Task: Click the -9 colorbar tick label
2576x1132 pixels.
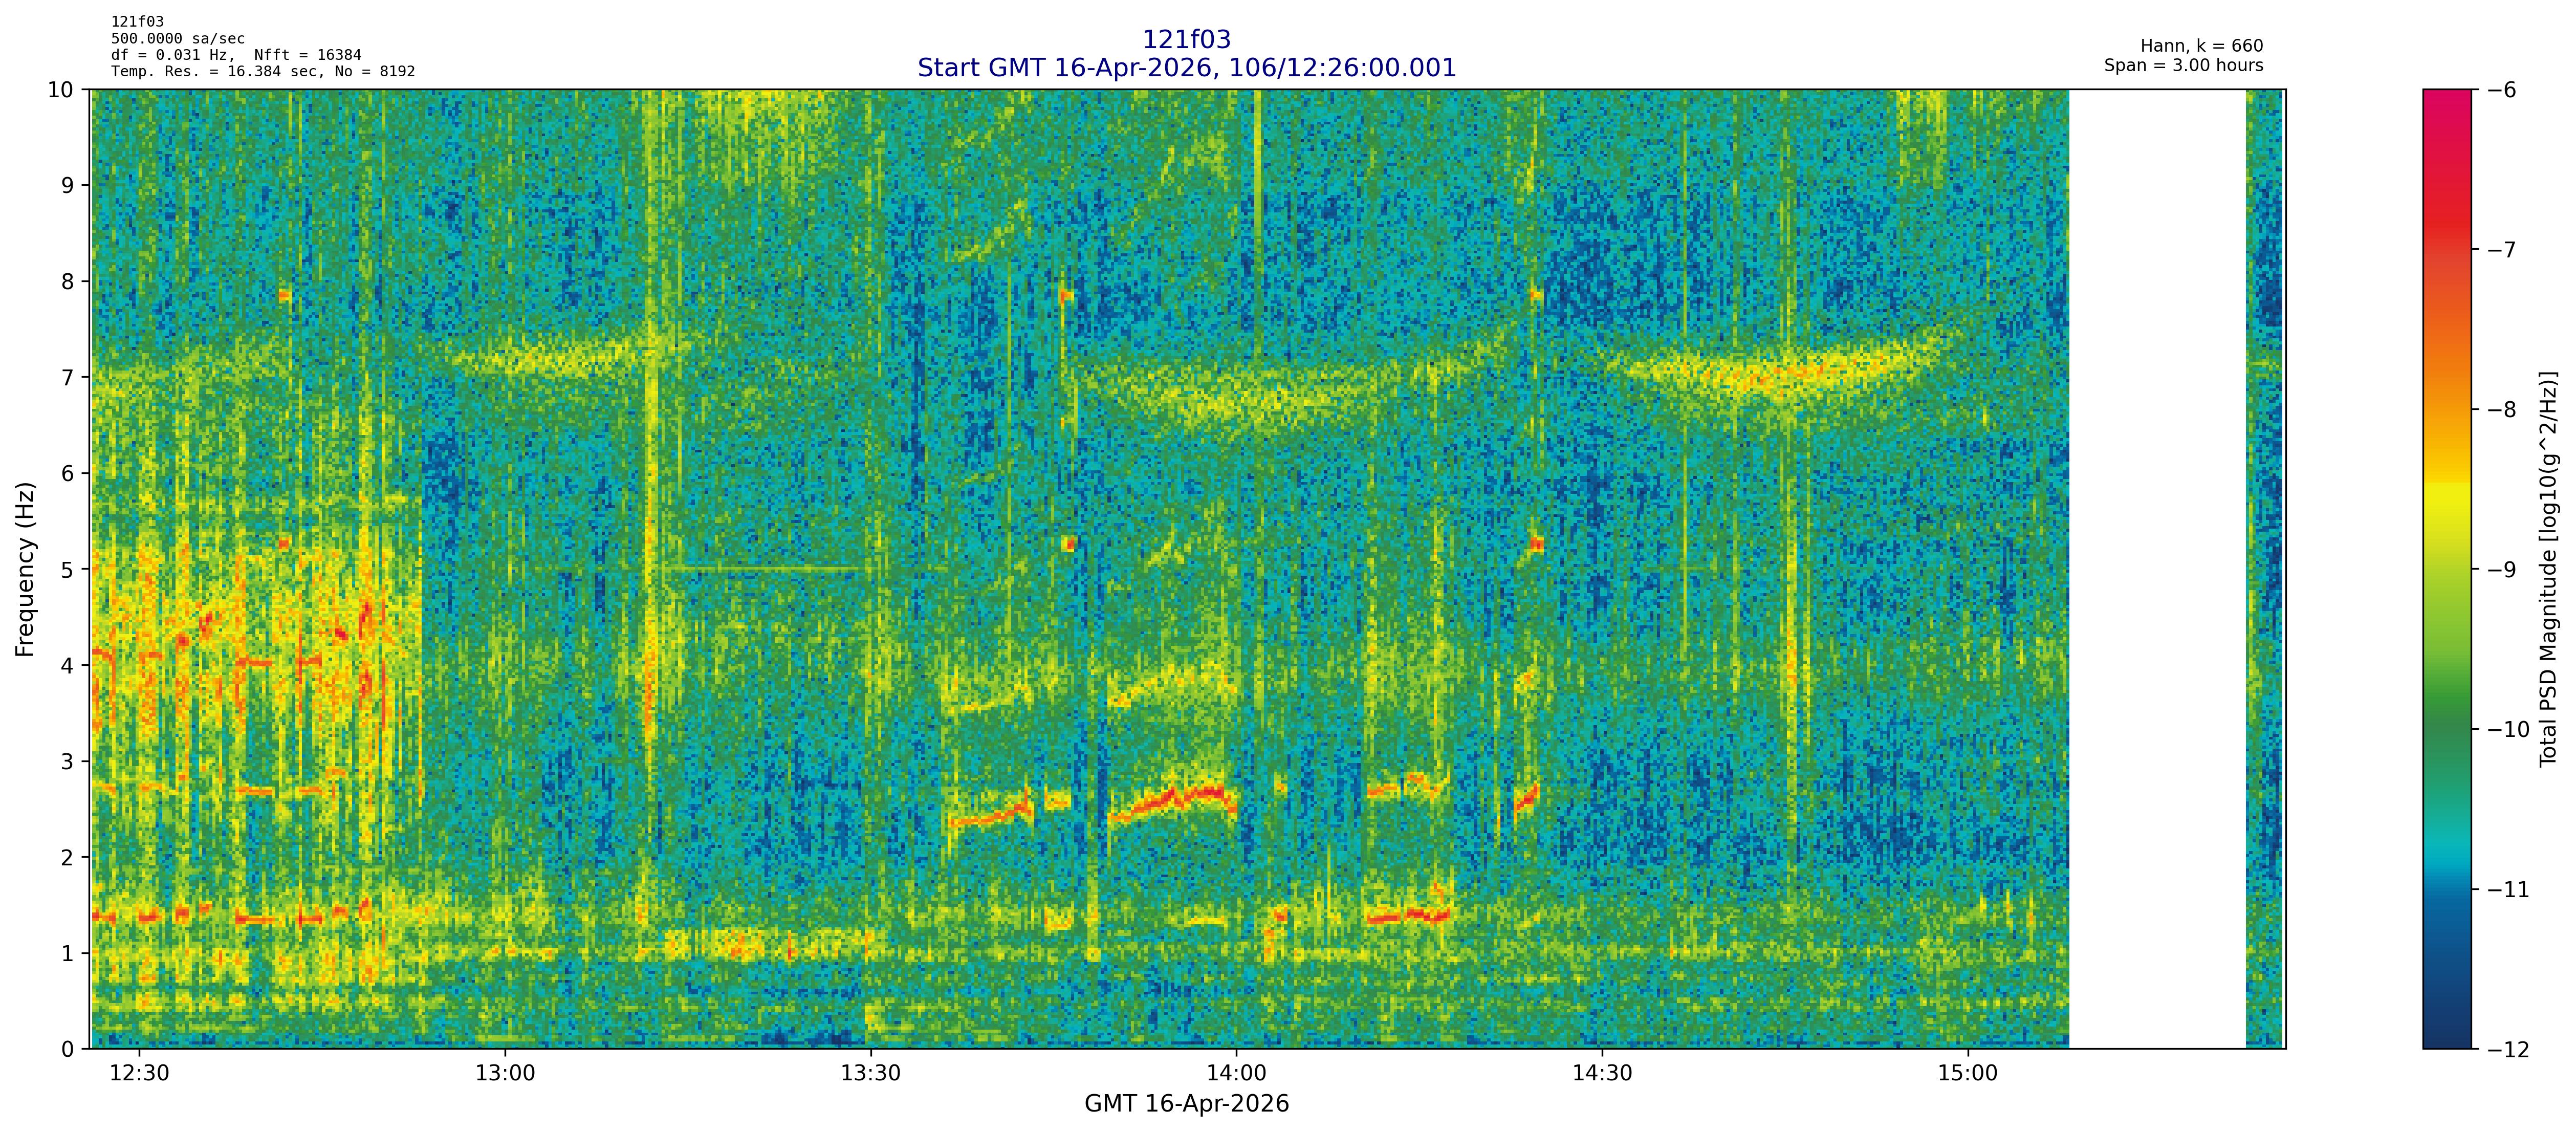Action: (x=2501, y=570)
